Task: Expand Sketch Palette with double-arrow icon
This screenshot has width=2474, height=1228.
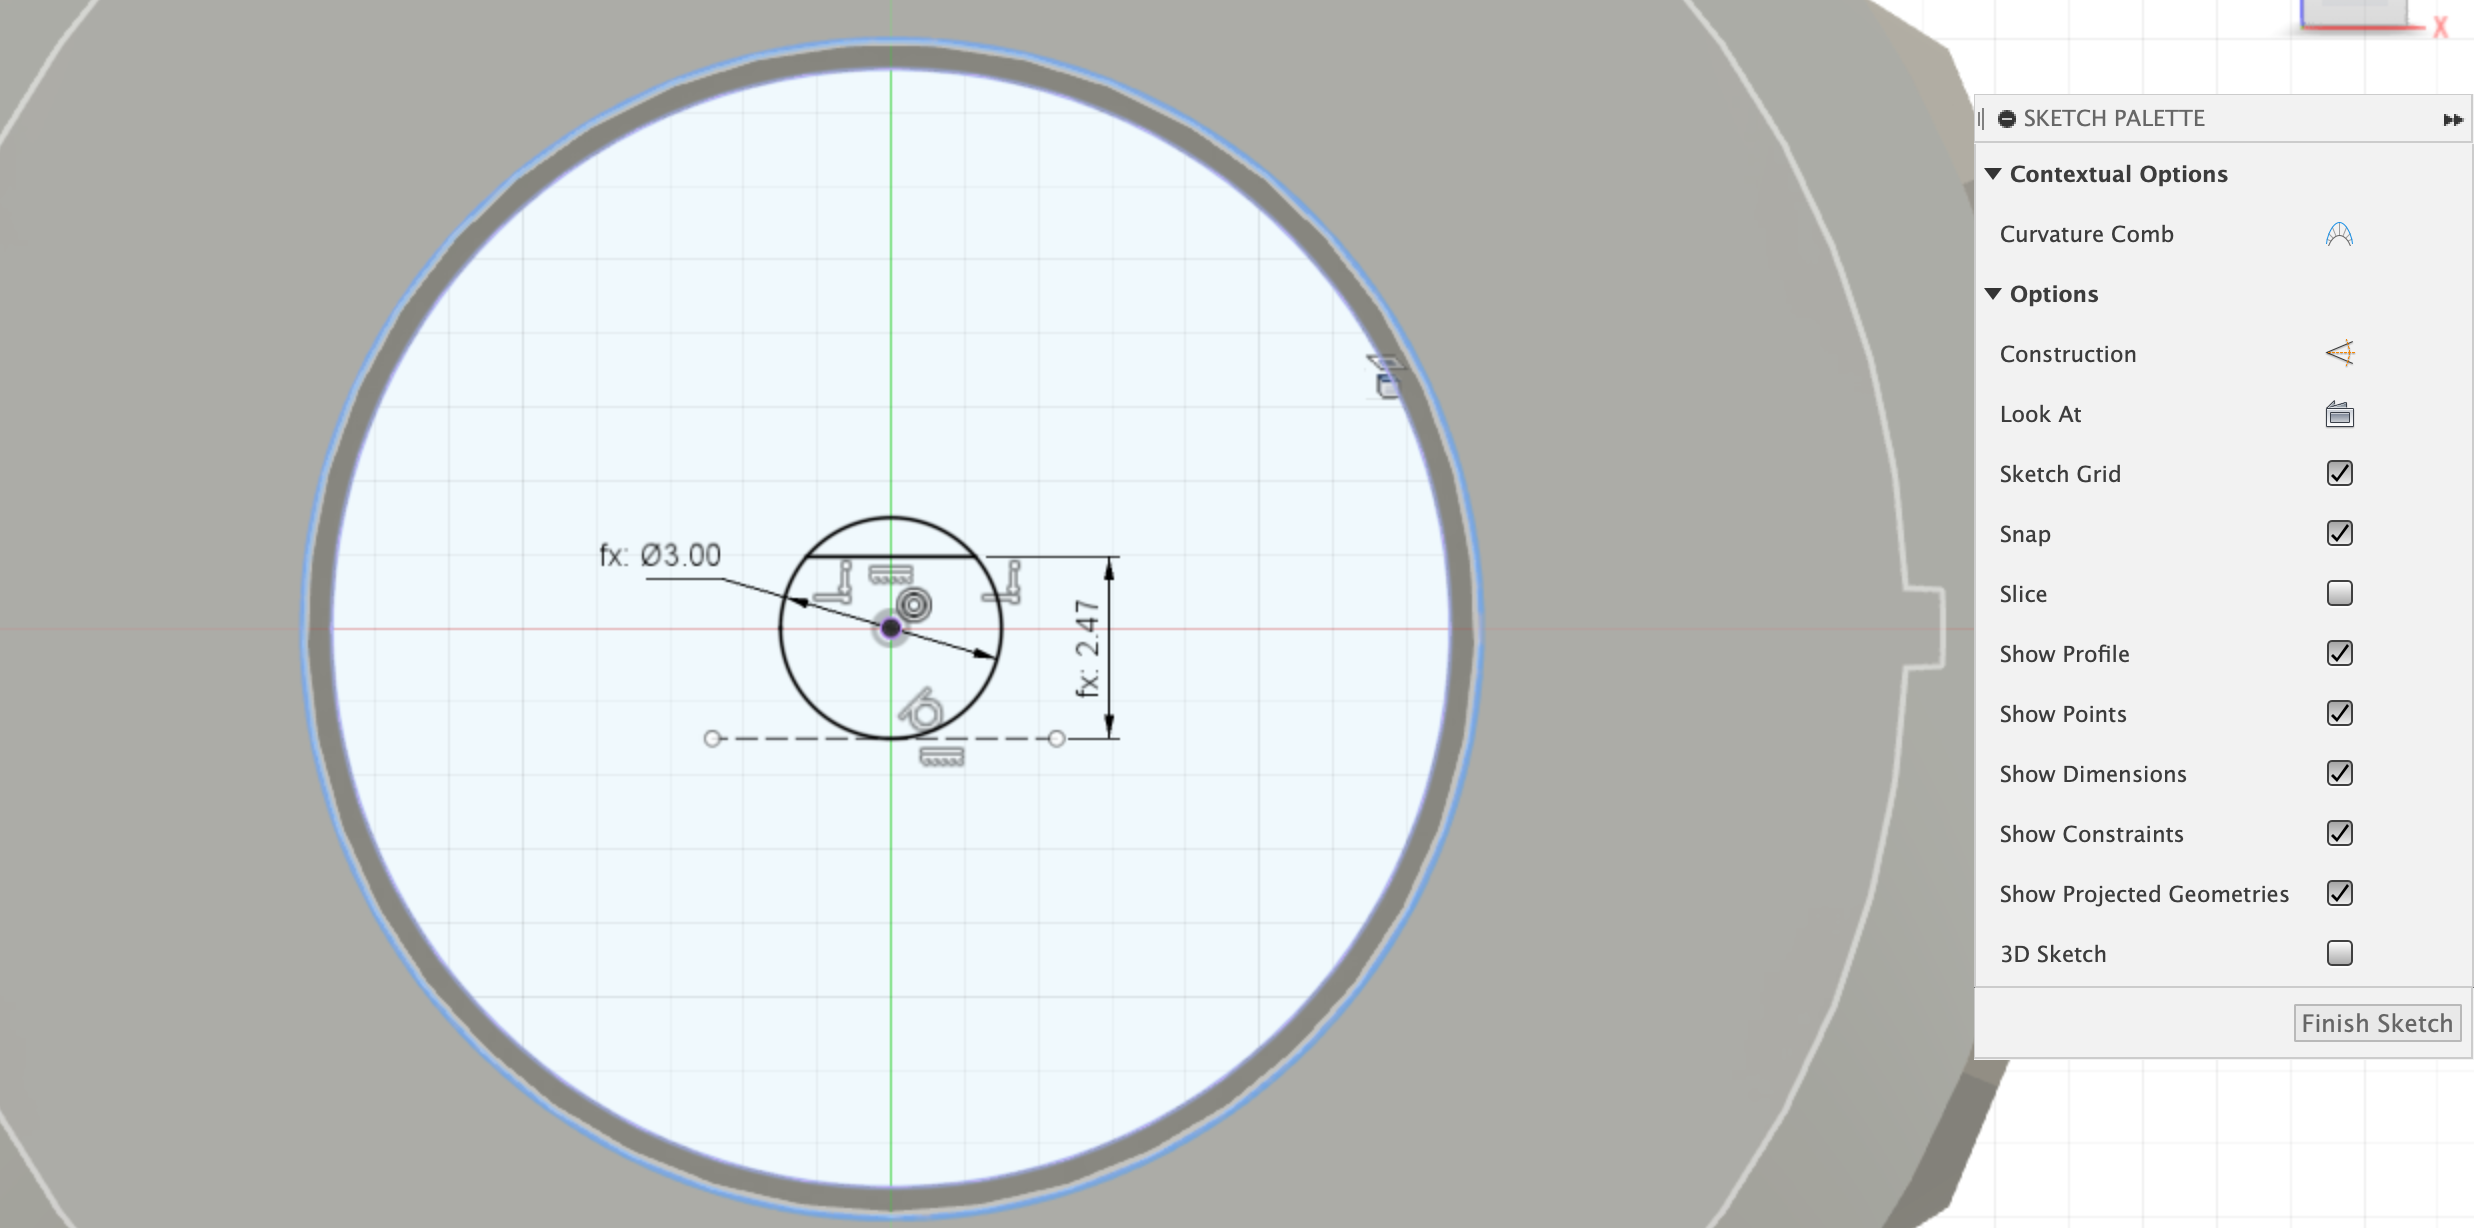Action: point(2453,120)
